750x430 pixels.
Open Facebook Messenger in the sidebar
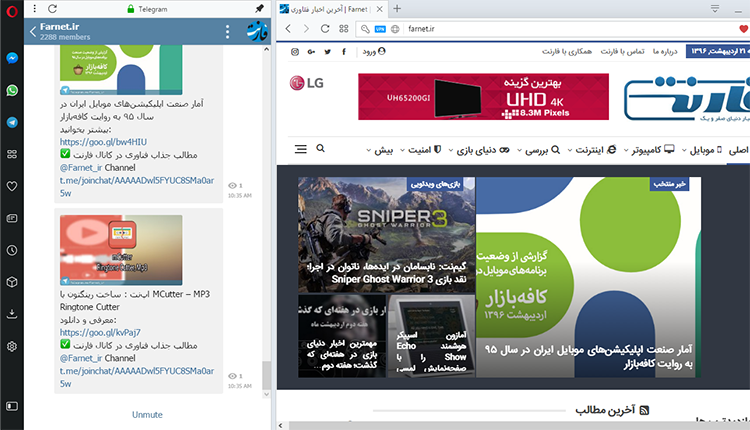click(x=12, y=58)
